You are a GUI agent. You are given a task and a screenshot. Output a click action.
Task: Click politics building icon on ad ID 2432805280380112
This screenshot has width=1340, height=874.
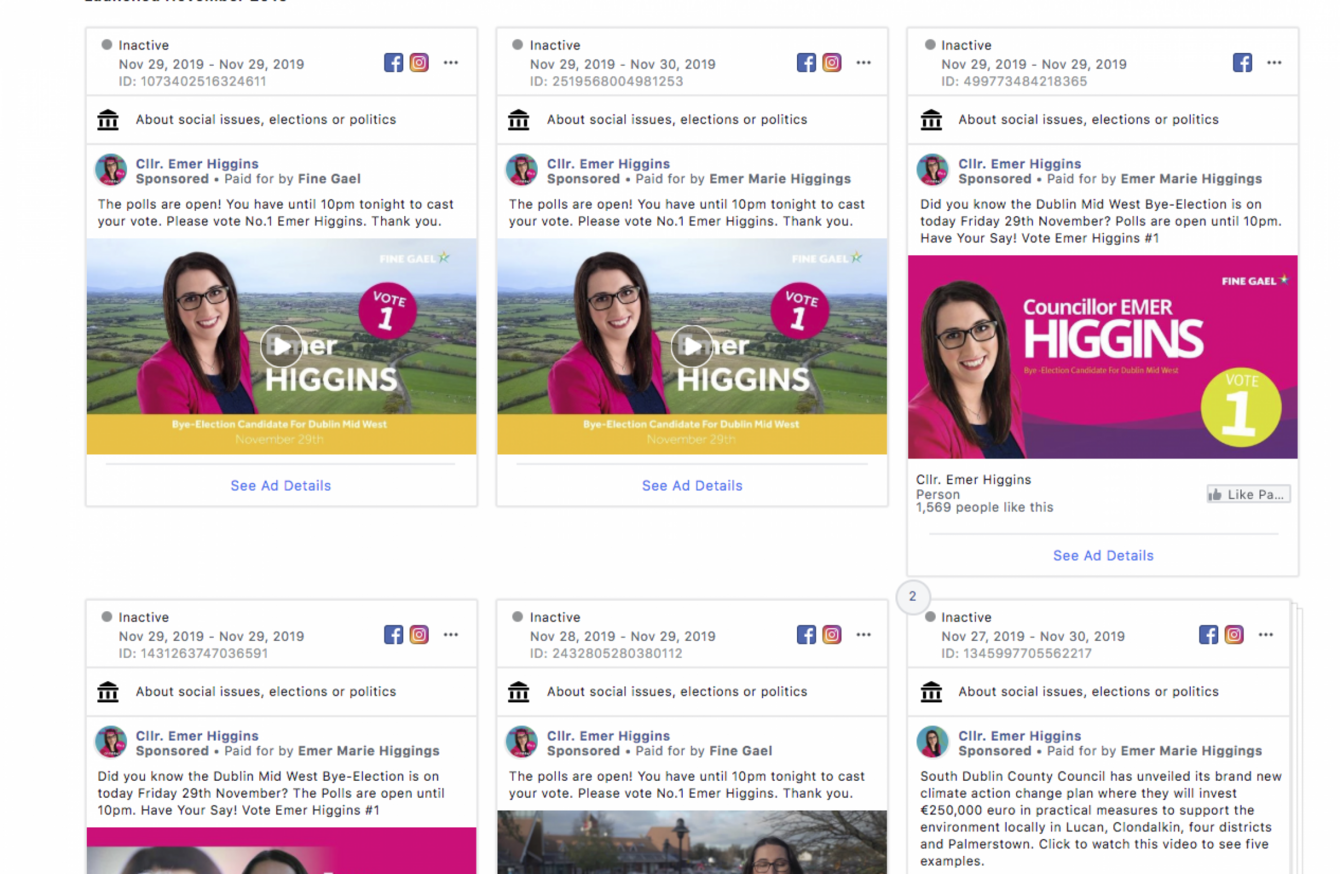[x=518, y=692]
